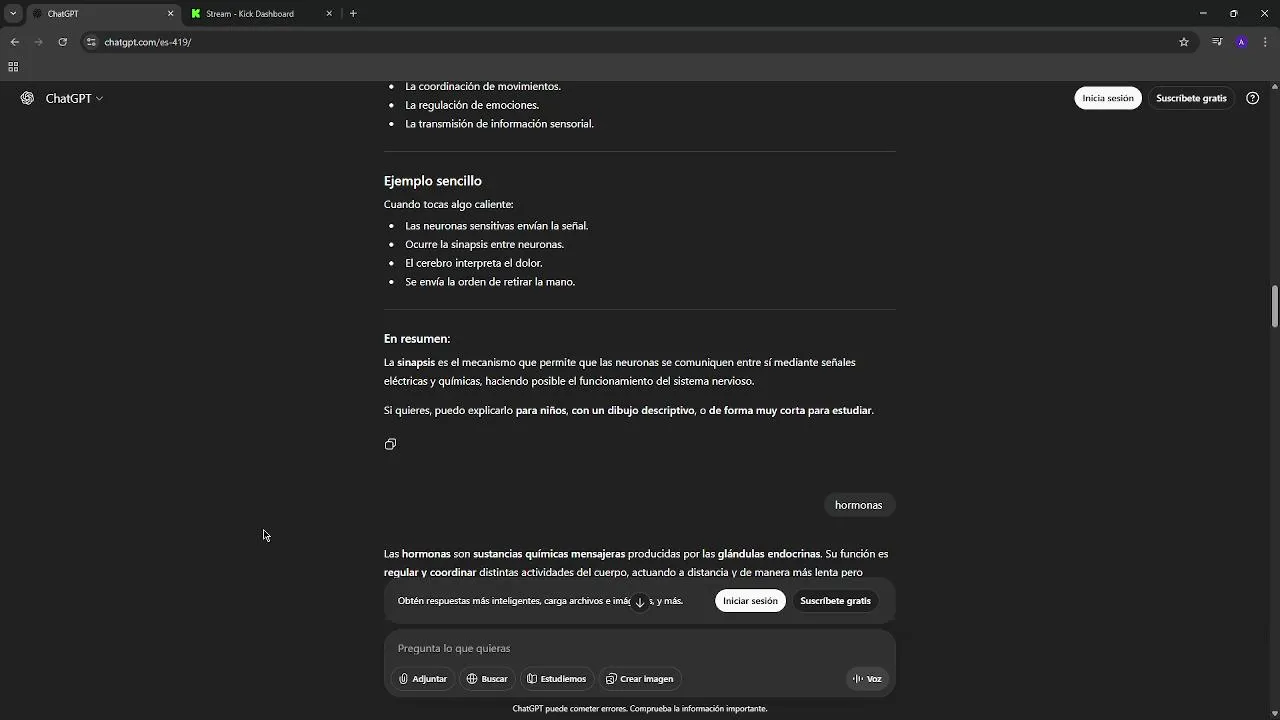Click bullet La coordinación de movimientos

[483, 86]
